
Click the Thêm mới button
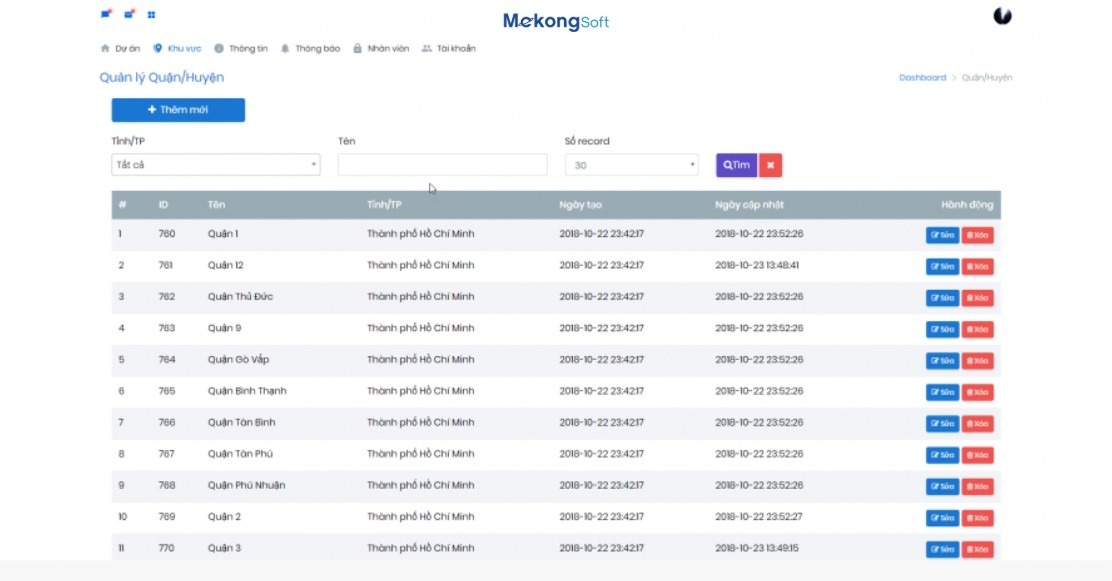[x=178, y=110]
